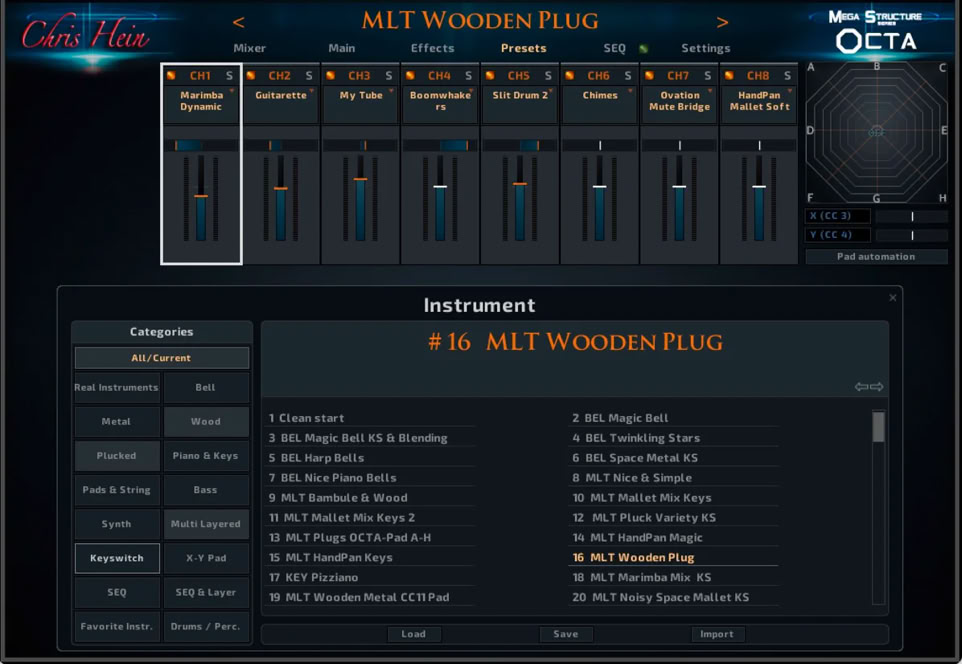Image resolution: width=962 pixels, height=664 pixels.
Task: Click the preset list scrollbar thumb
Action: [879, 427]
